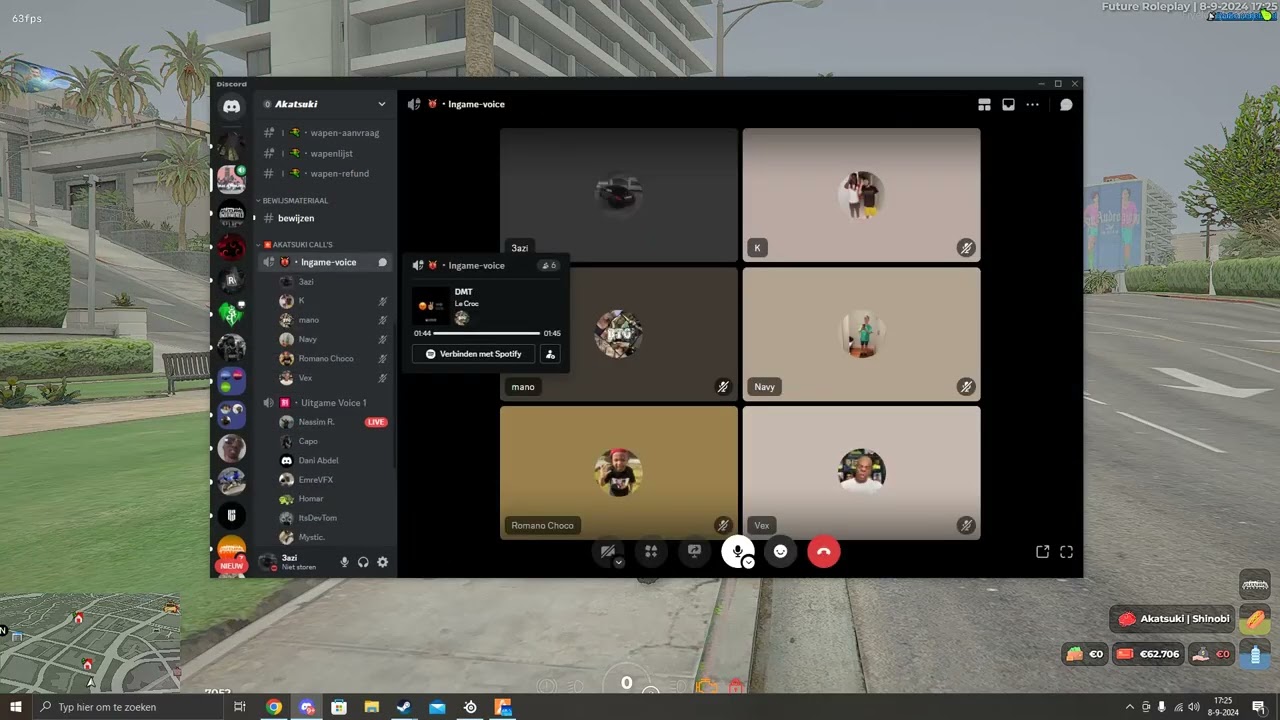
Task: Seek the DMT song progress bar
Action: [487, 333]
